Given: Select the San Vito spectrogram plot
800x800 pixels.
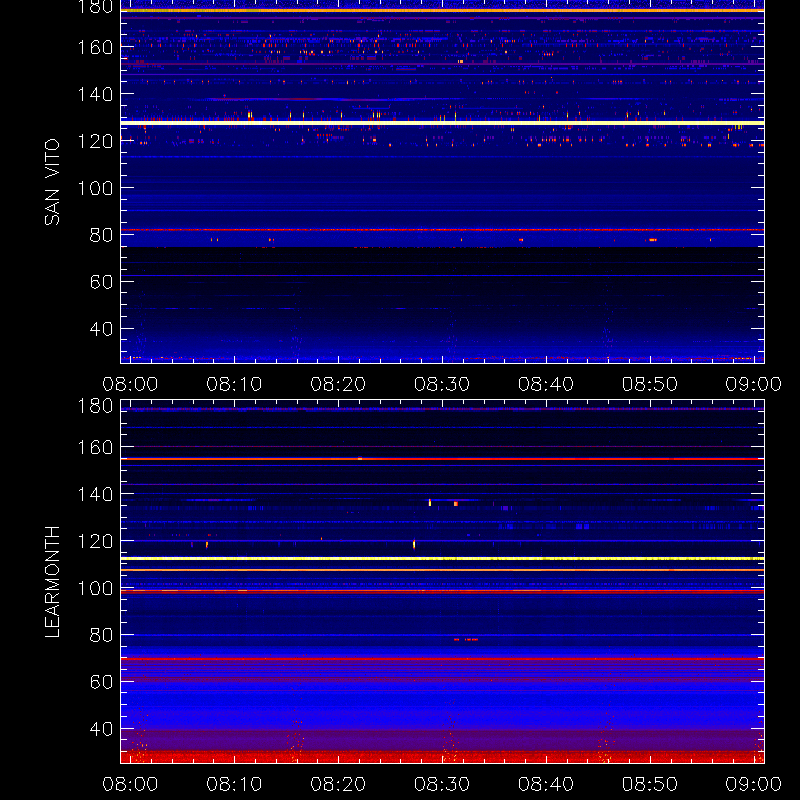Looking at the screenshot, I should [442, 182].
